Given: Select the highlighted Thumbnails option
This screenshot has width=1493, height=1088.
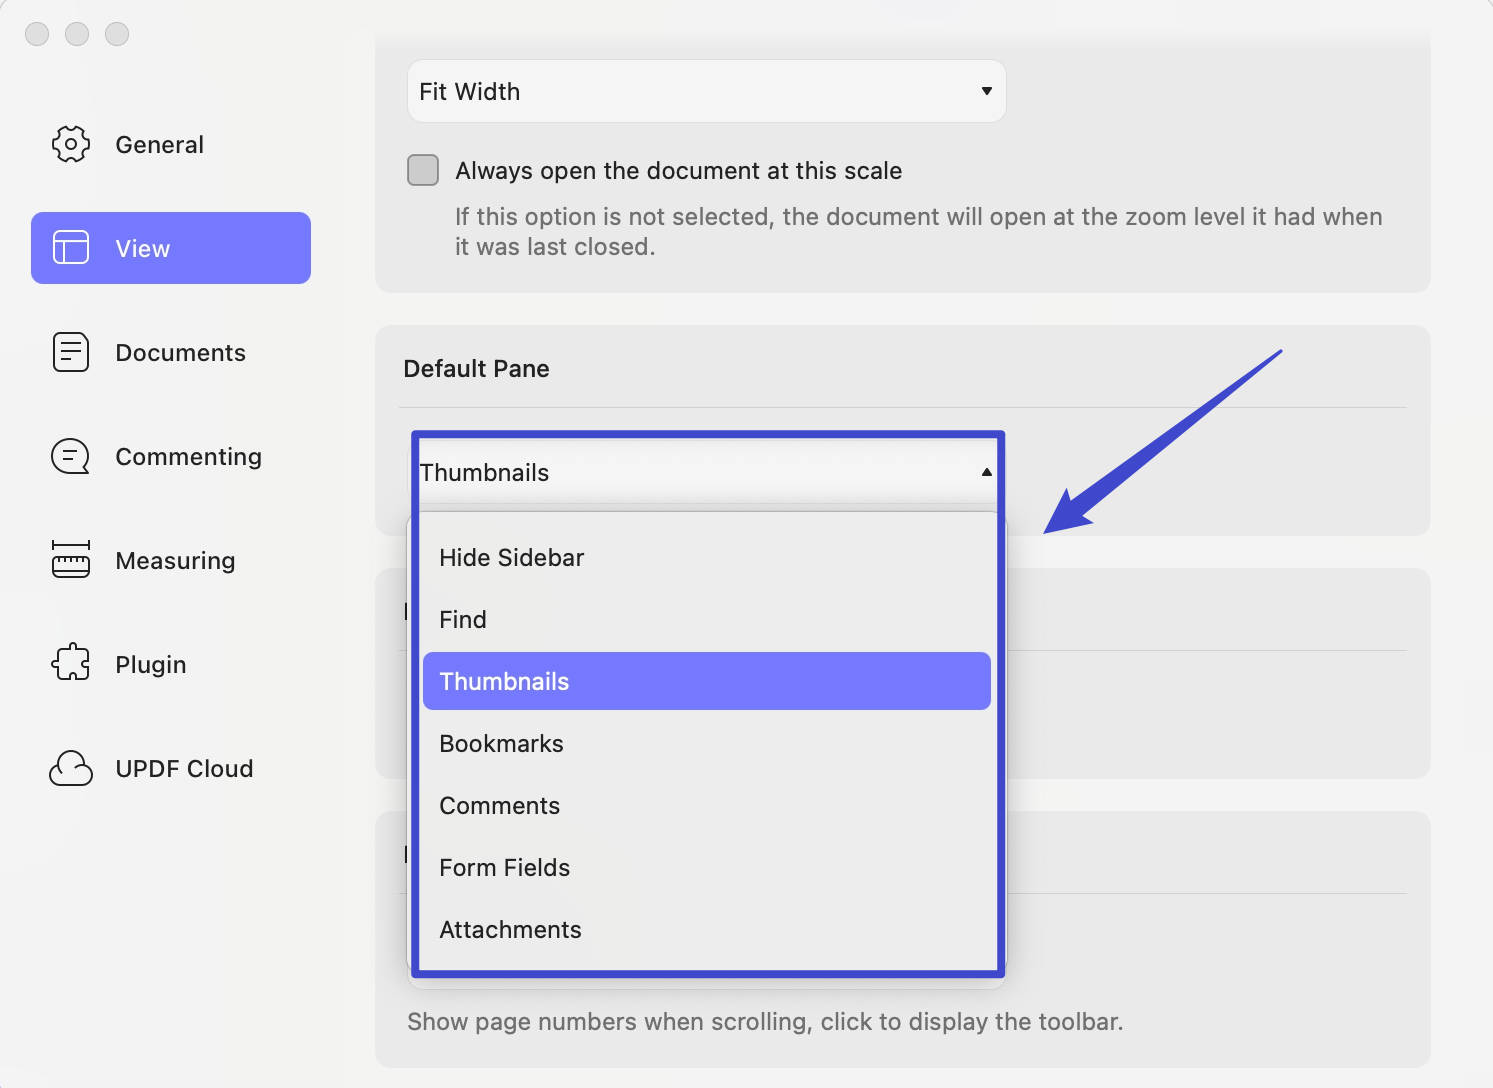Looking at the screenshot, I should click(x=706, y=681).
